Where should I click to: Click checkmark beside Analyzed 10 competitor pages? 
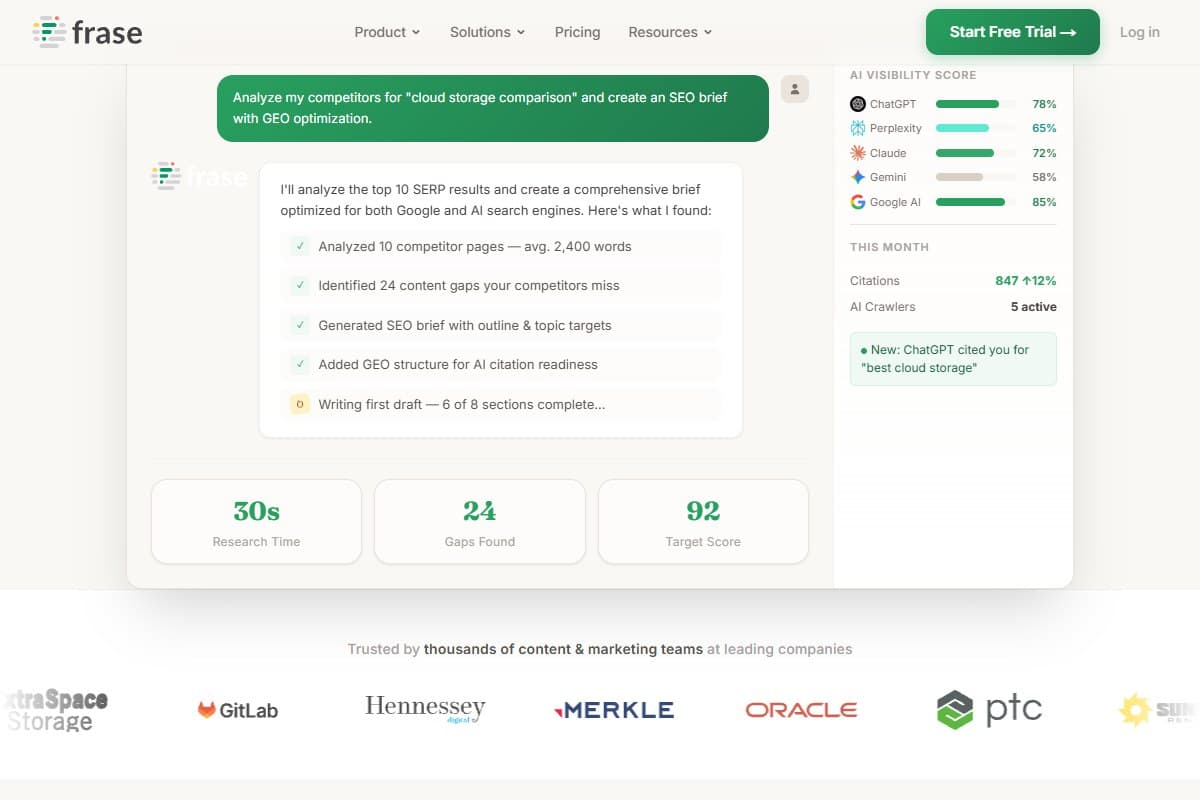(x=300, y=246)
